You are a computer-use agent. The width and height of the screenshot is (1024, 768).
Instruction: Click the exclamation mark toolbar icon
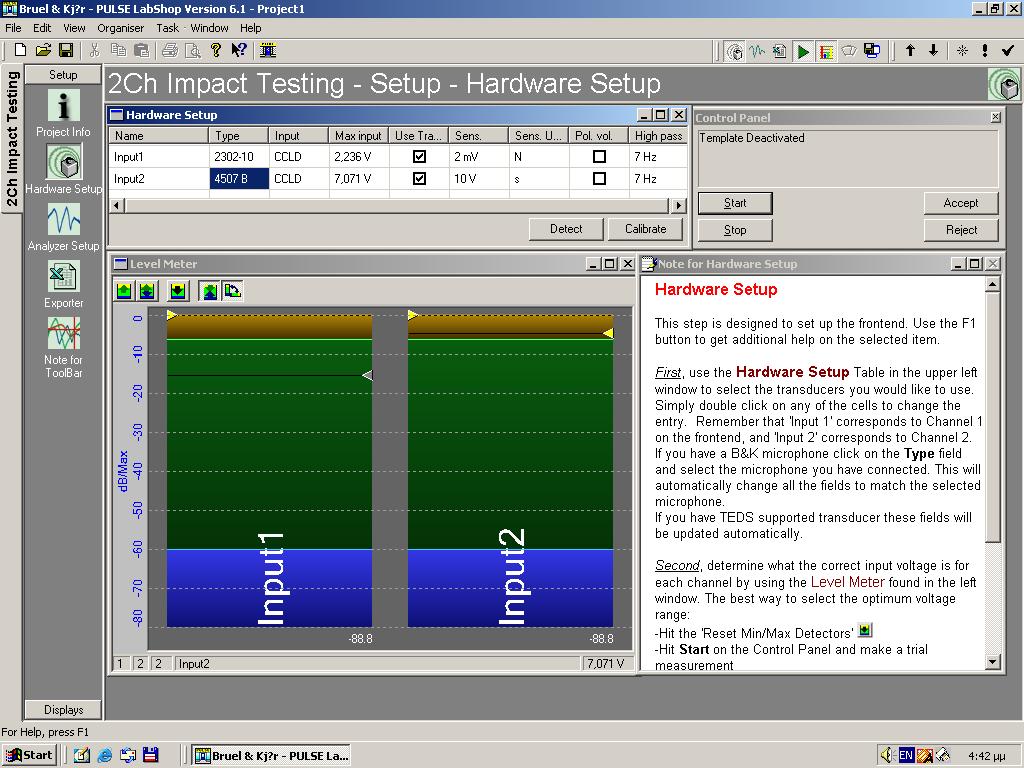pyautogui.click(x=985, y=50)
